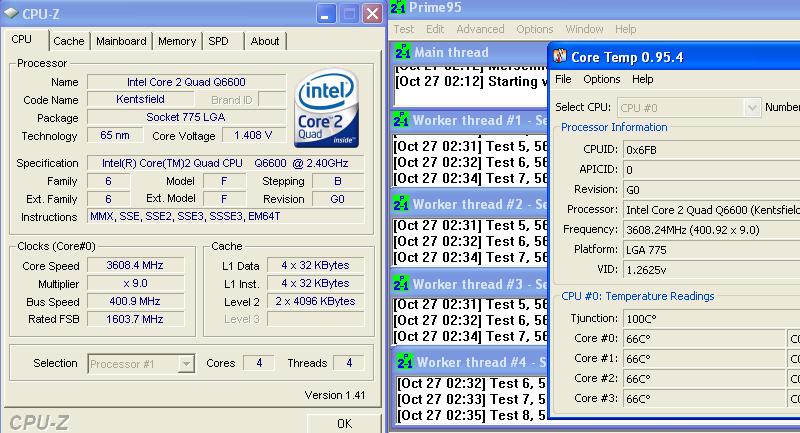Click the CPU-Z title bar icon
The height and width of the screenshot is (433, 800).
[11, 13]
